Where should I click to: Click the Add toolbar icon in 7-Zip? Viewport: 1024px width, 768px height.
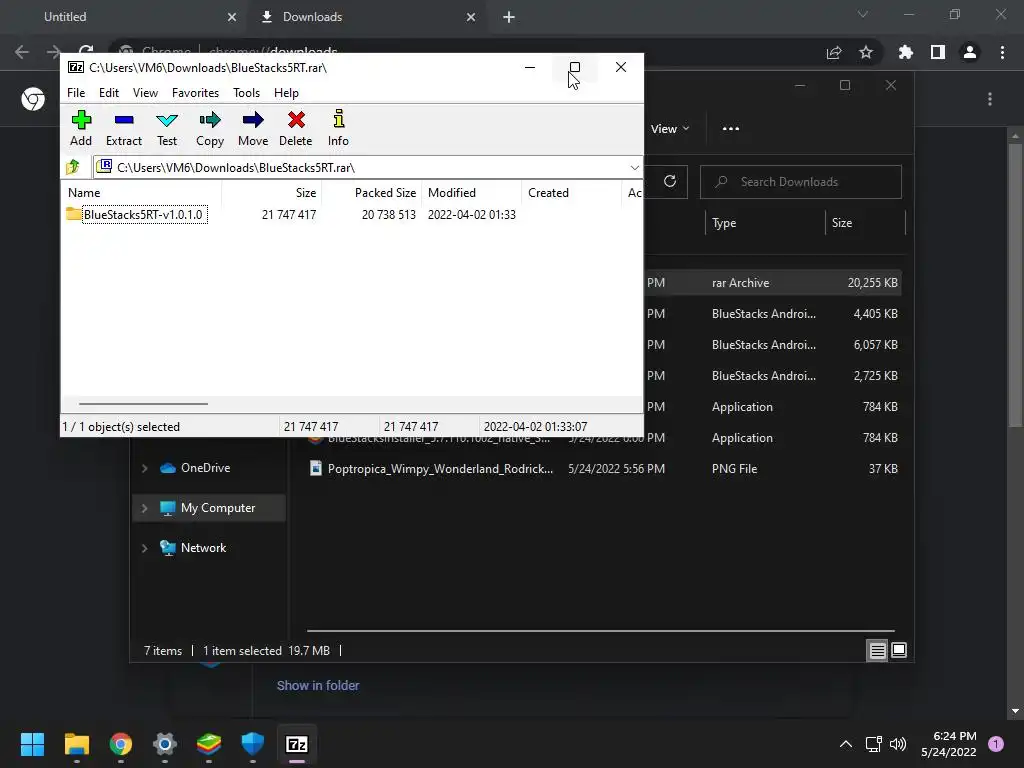click(81, 128)
